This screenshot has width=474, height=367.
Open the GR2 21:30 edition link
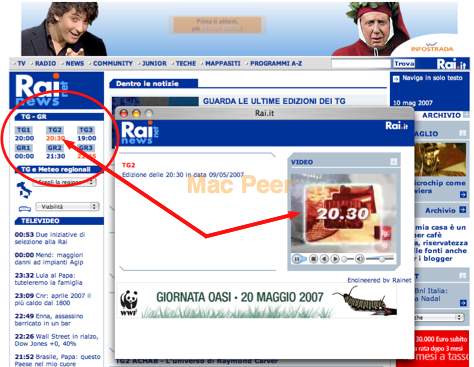(55, 152)
